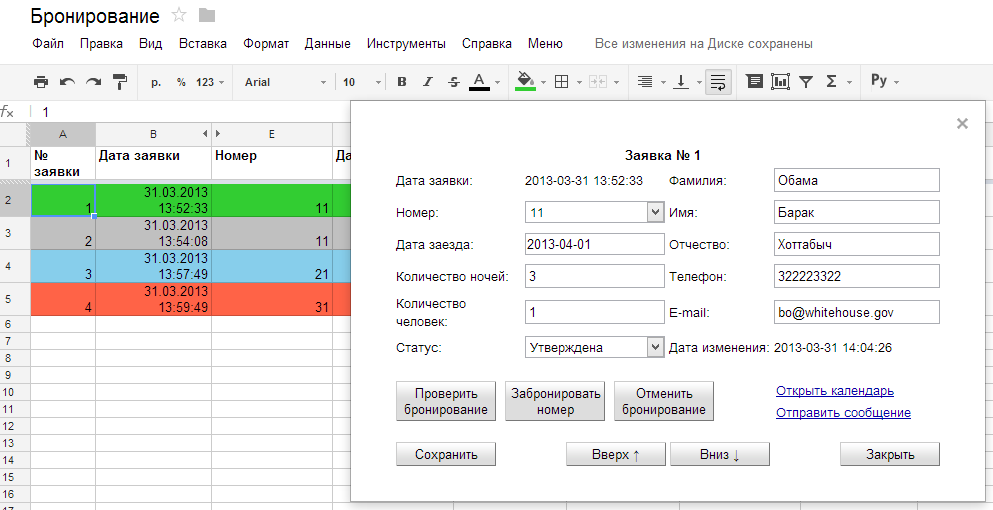Open the fill color picker
Screen dimensions: 993x510
527,82
